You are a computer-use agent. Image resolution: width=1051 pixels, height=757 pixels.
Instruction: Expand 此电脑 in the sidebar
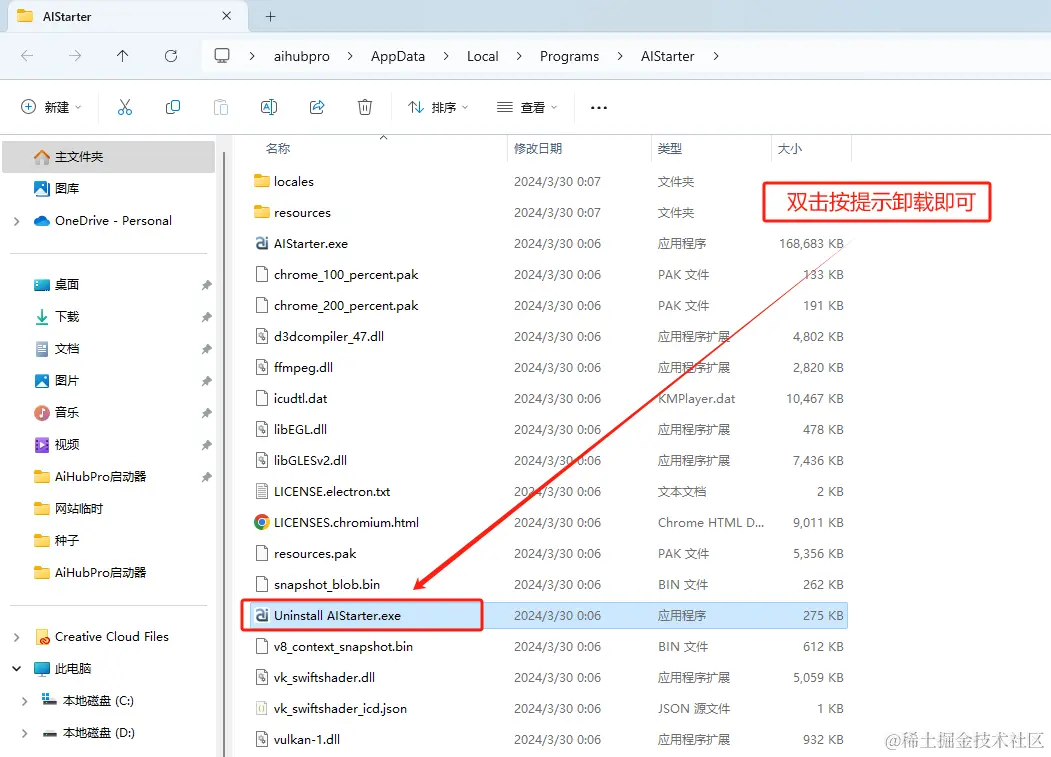click(18, 668)
